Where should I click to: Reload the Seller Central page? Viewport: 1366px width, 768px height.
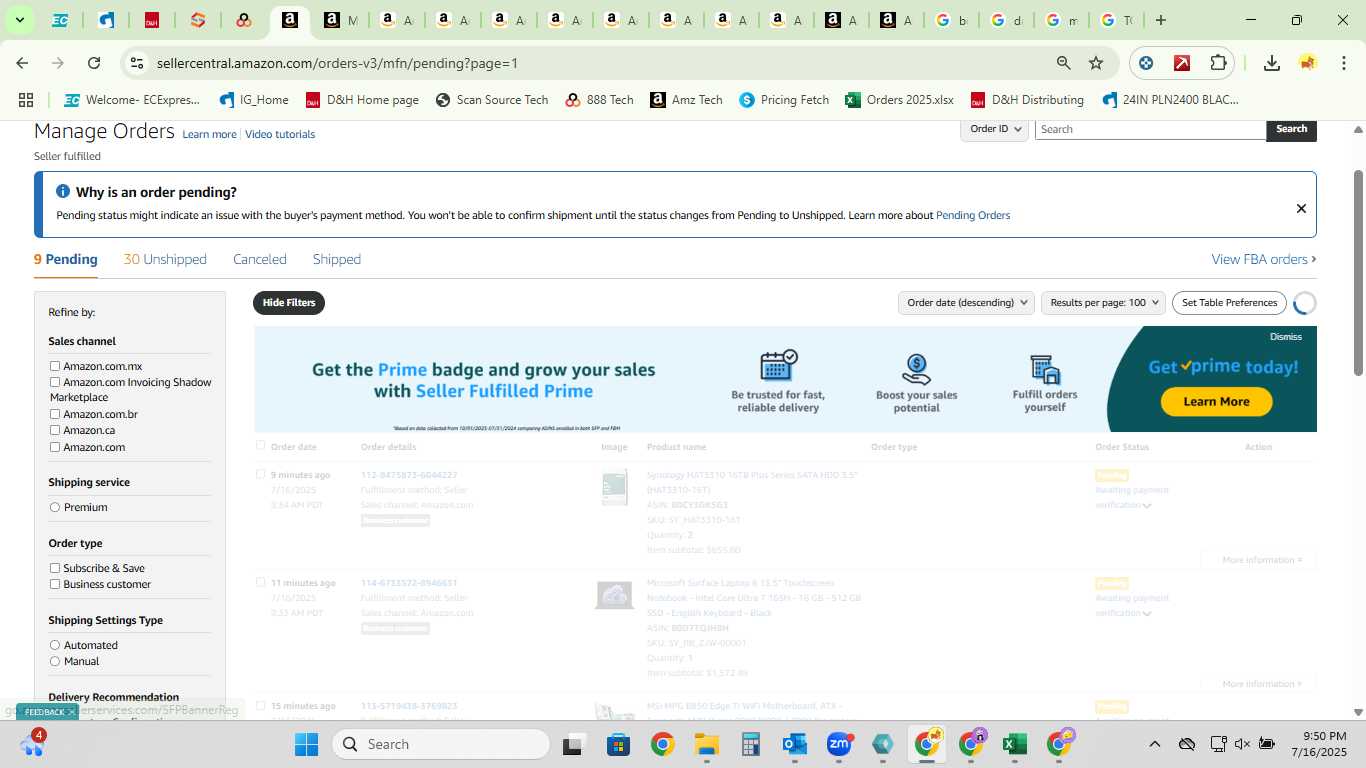94,63
